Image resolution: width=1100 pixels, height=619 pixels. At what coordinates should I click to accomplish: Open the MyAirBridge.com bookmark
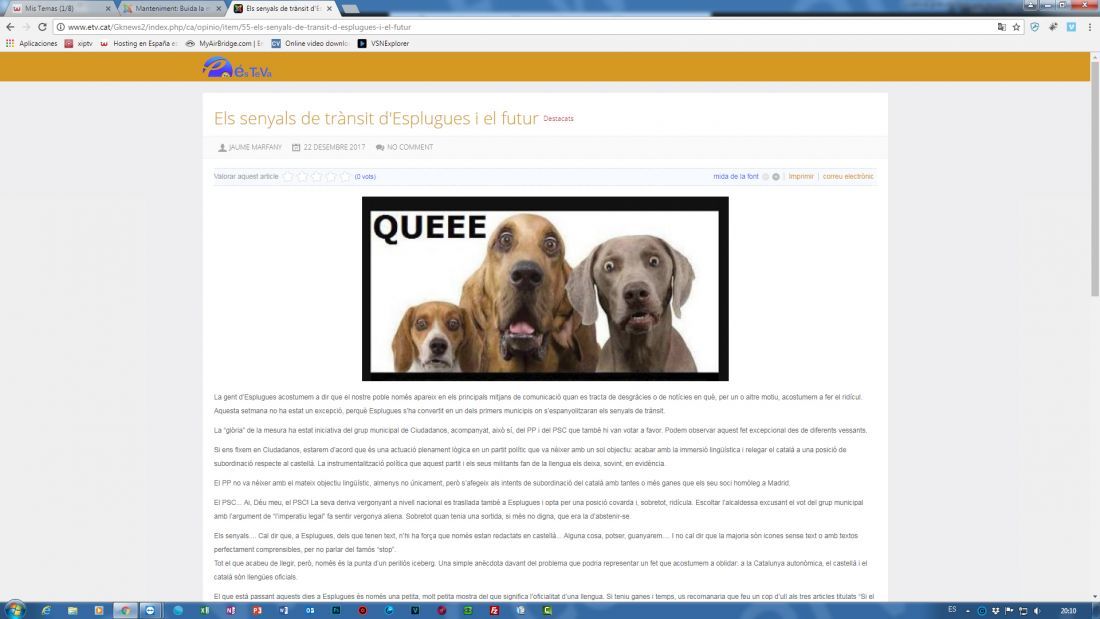224,44
